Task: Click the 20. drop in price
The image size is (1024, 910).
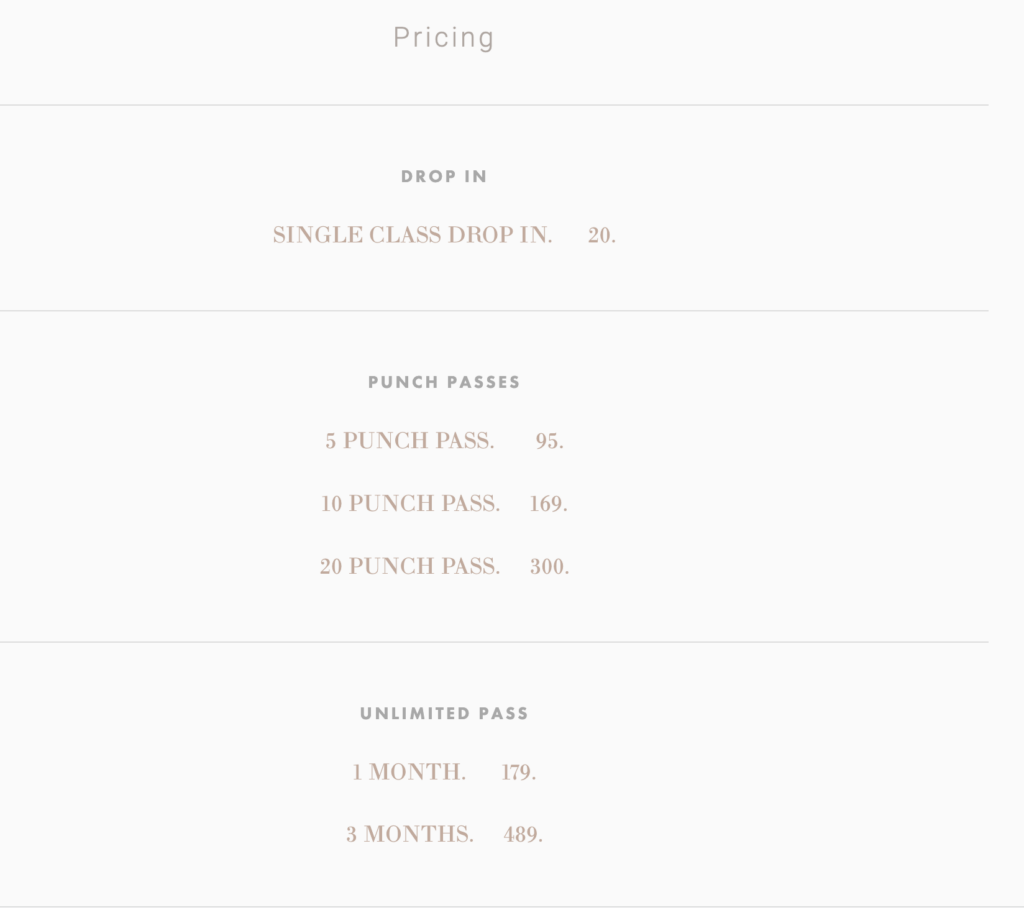Action: coord(601,235)
